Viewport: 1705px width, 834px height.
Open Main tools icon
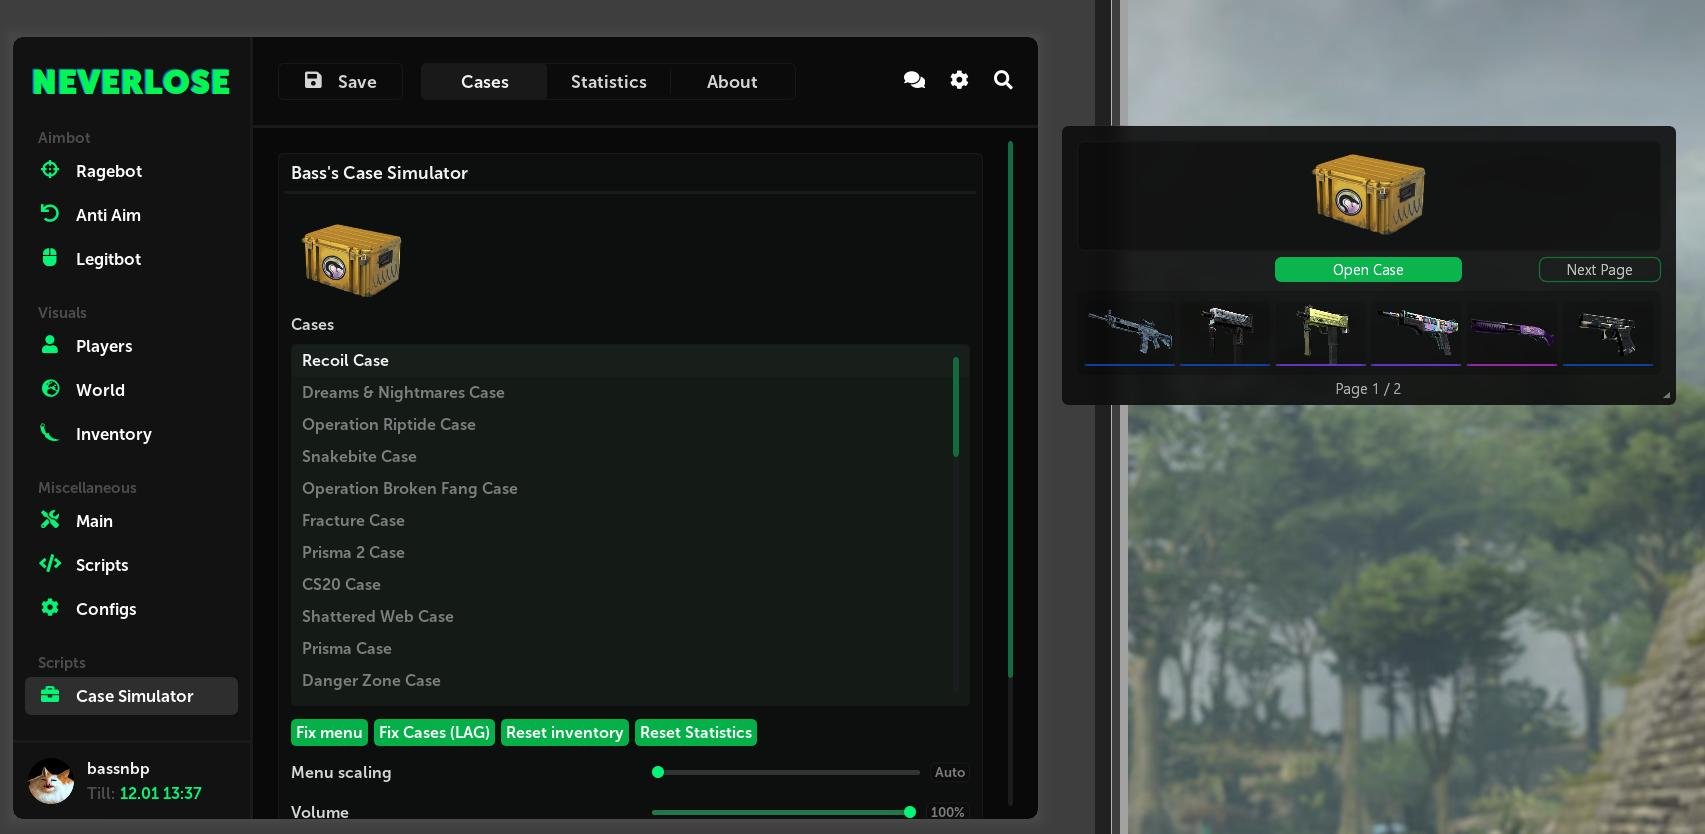[50, 519]
